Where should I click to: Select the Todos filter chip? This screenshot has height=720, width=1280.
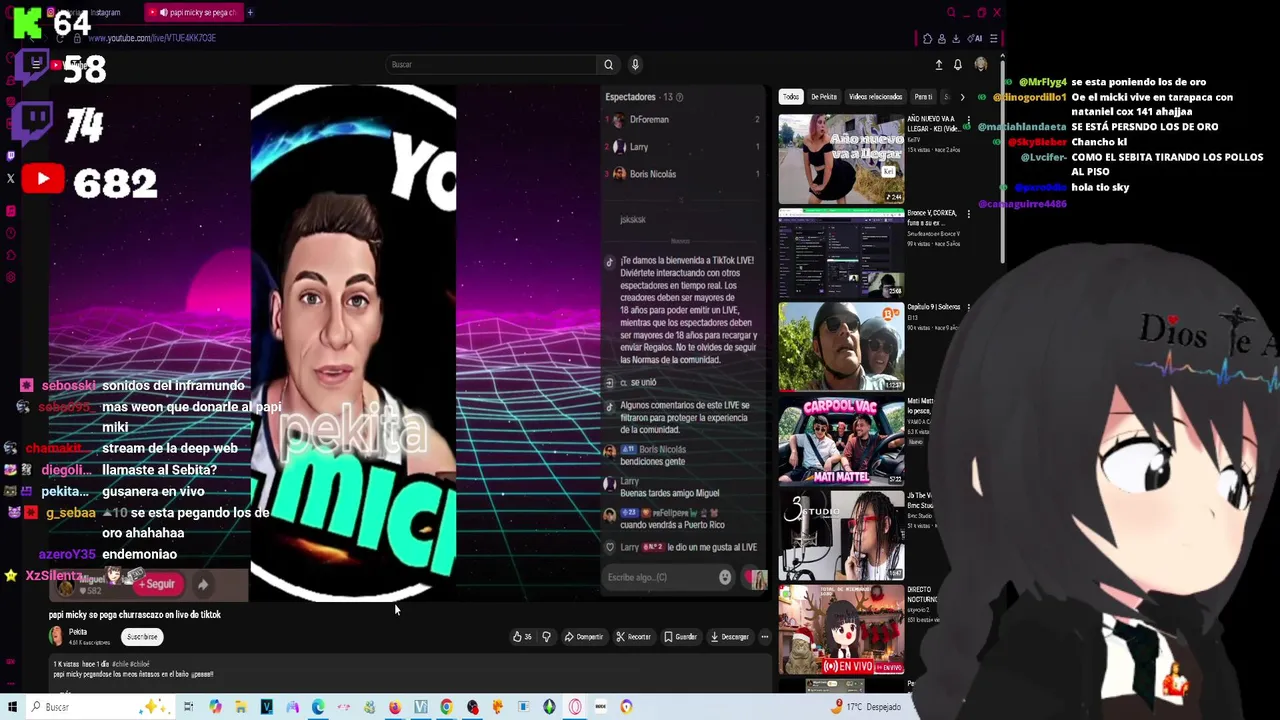coord(791,97)
